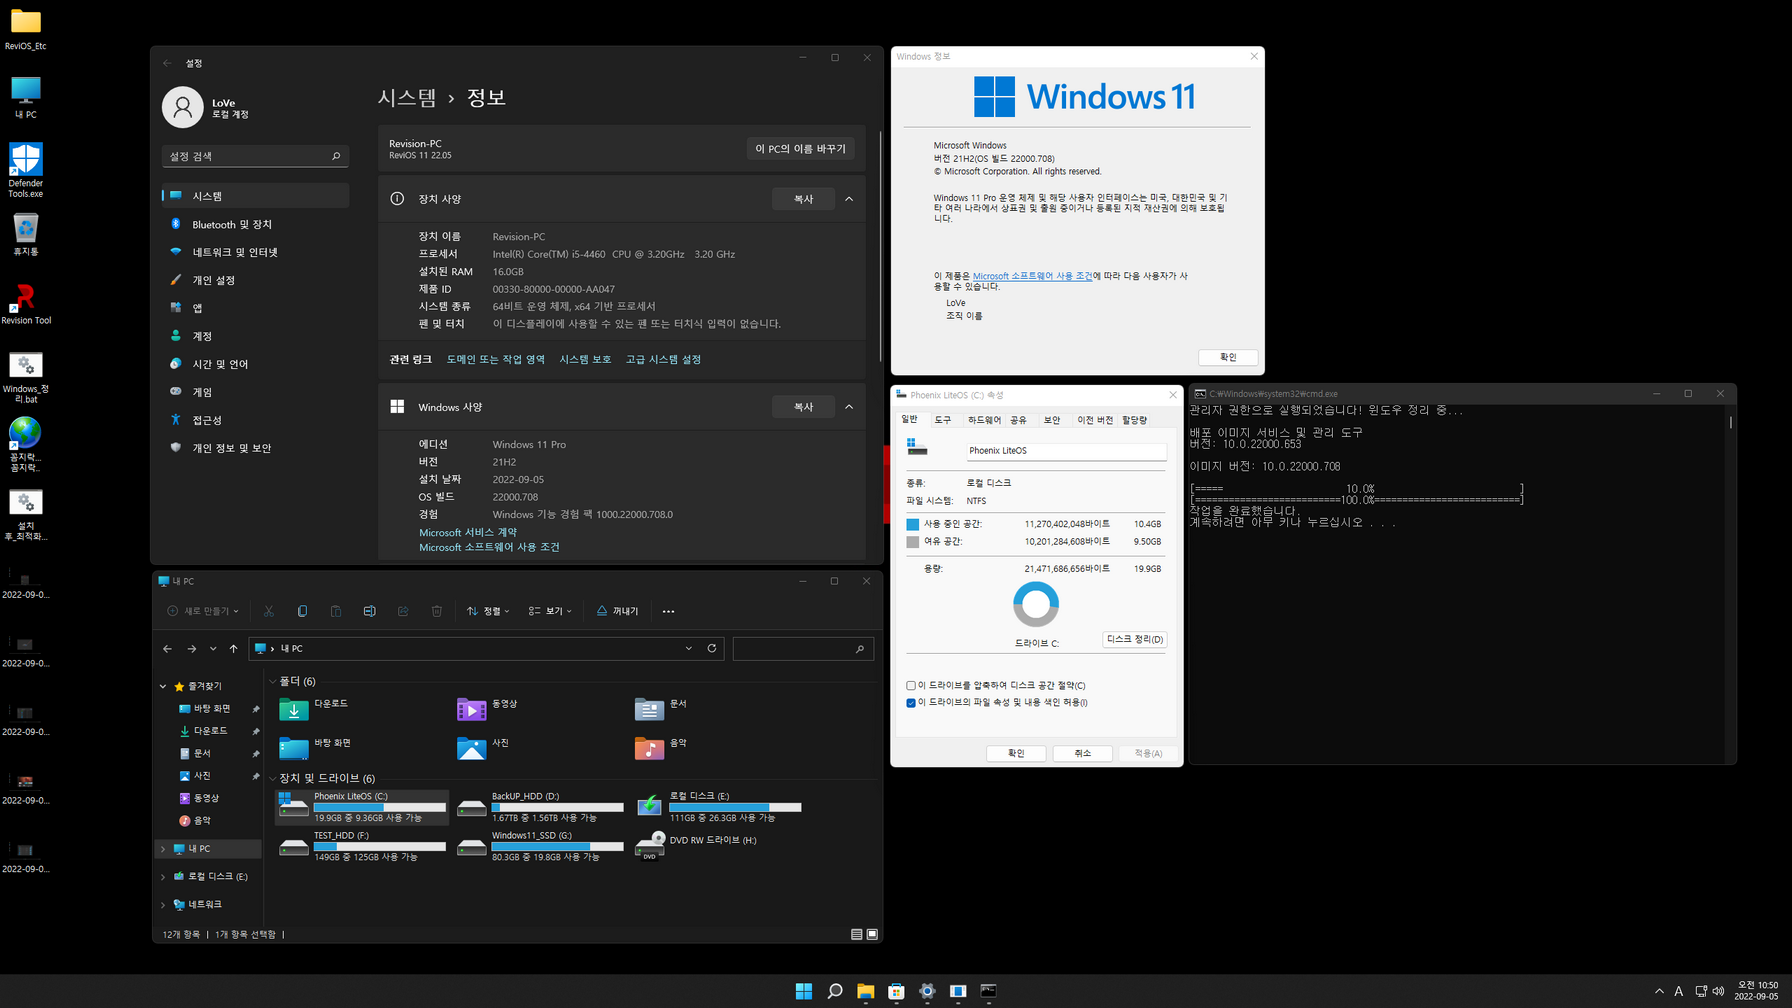Expand 네트워크 in the navigation pane

click(163, 904)
